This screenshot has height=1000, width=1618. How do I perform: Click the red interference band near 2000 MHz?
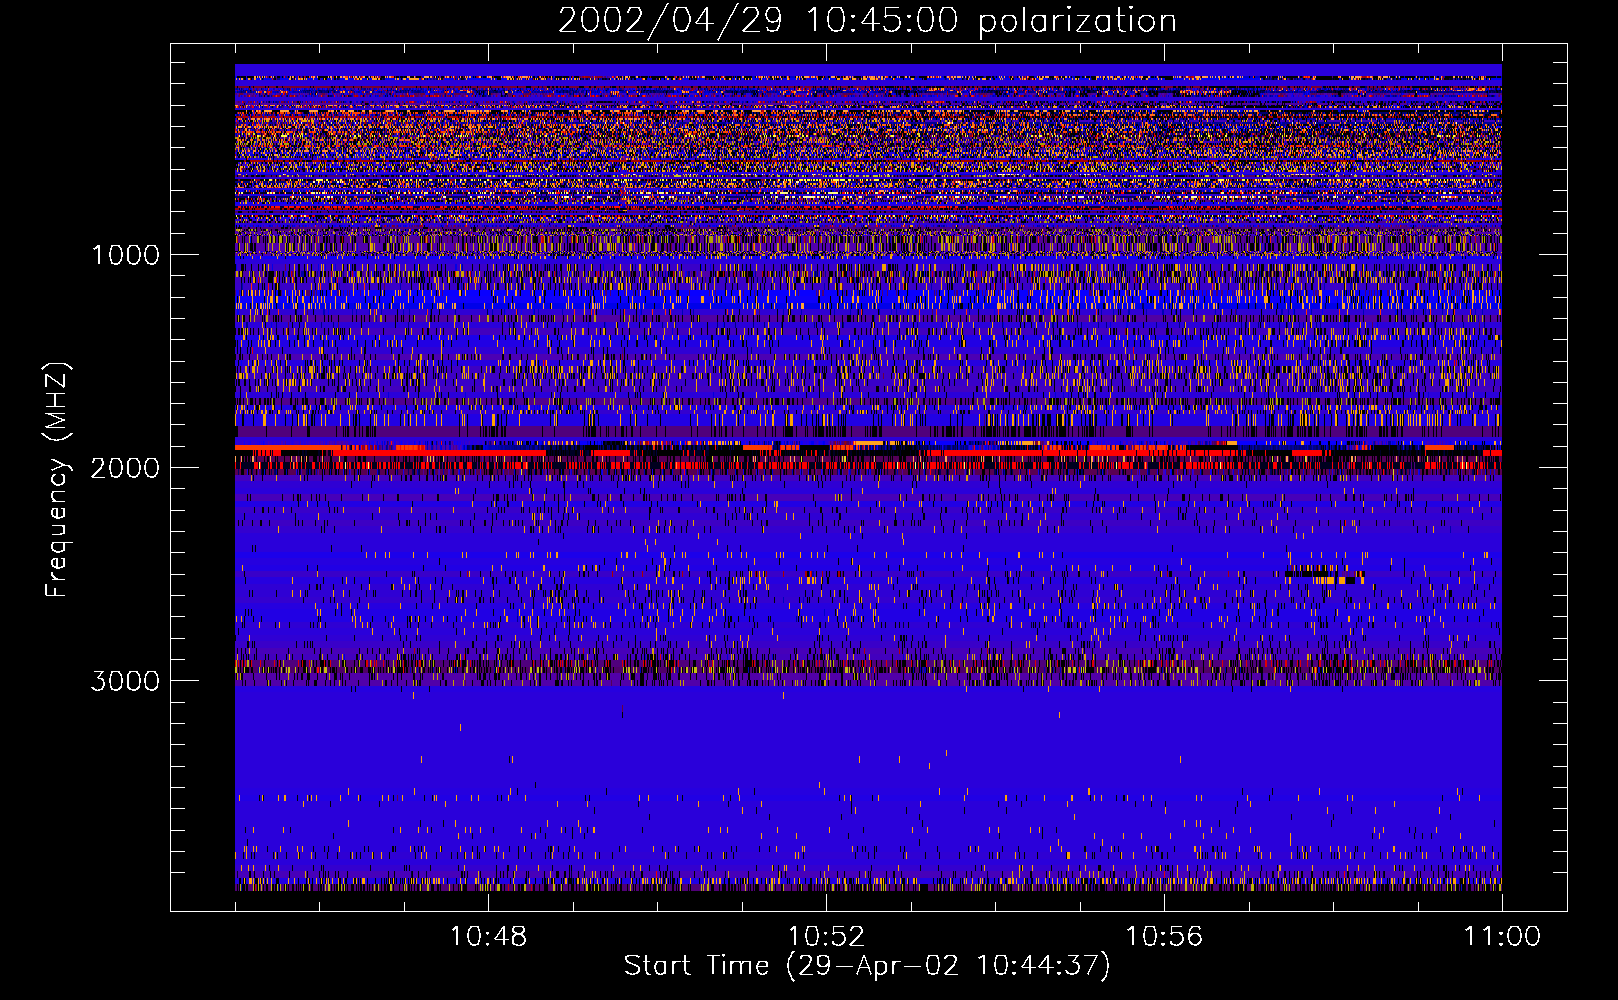[x=868, y=457]
